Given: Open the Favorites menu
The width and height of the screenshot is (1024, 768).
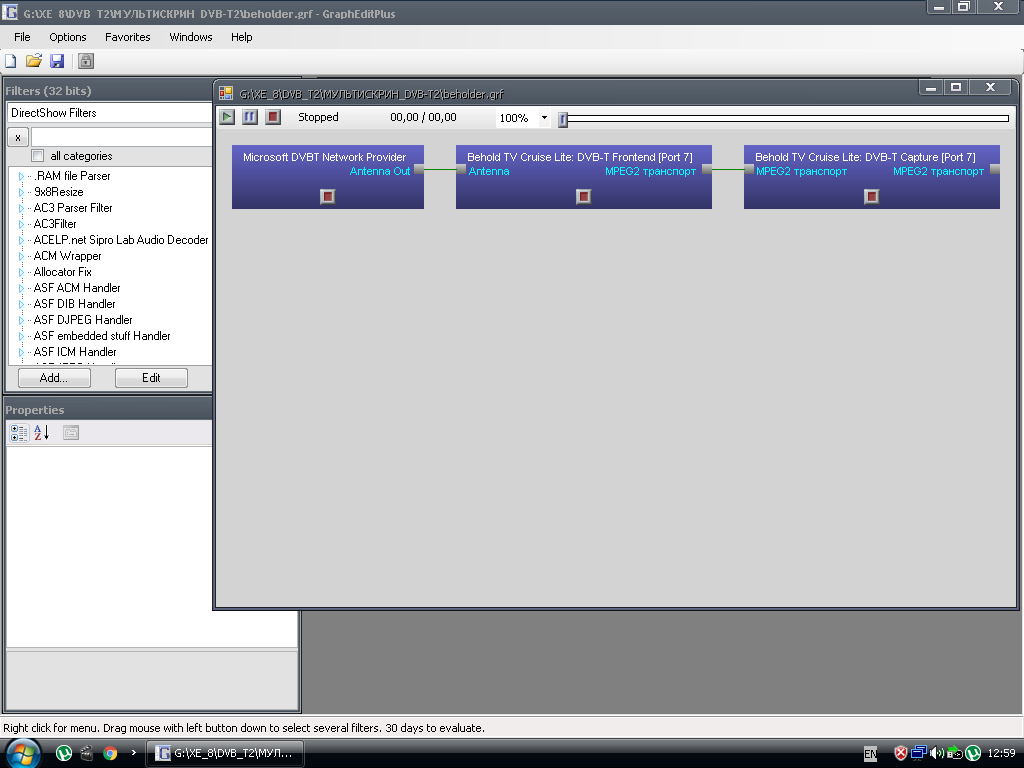Looking at the screenshot, I should tap(128, 37).
